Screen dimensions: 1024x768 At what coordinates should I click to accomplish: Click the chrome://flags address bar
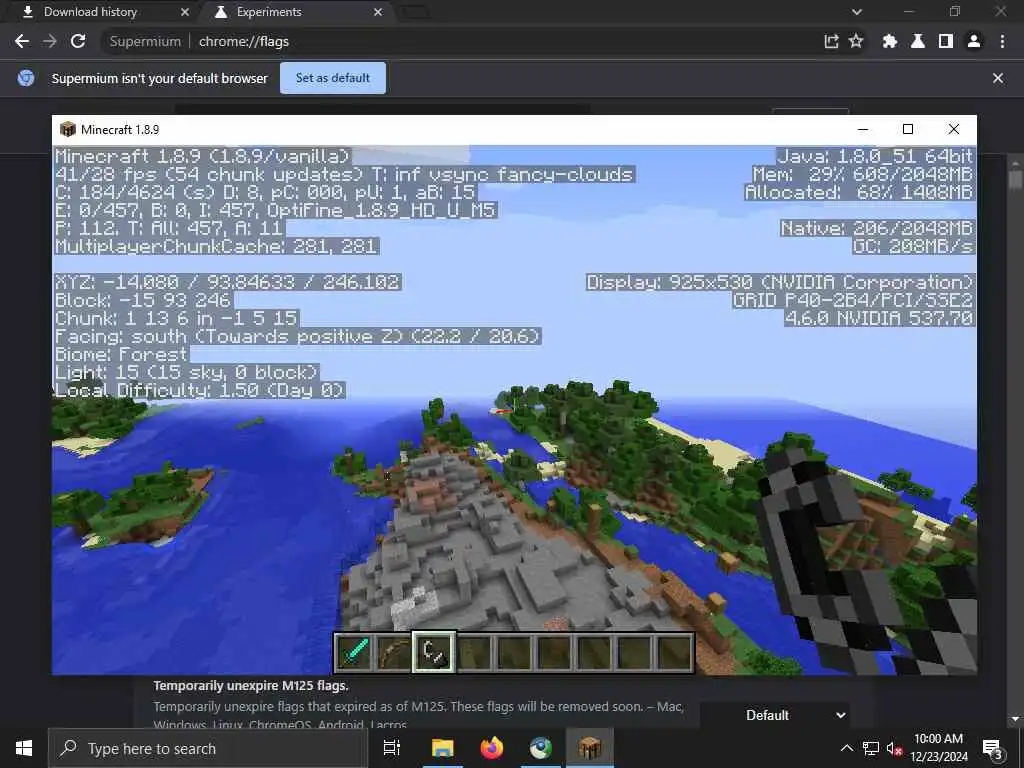(457, 41)
